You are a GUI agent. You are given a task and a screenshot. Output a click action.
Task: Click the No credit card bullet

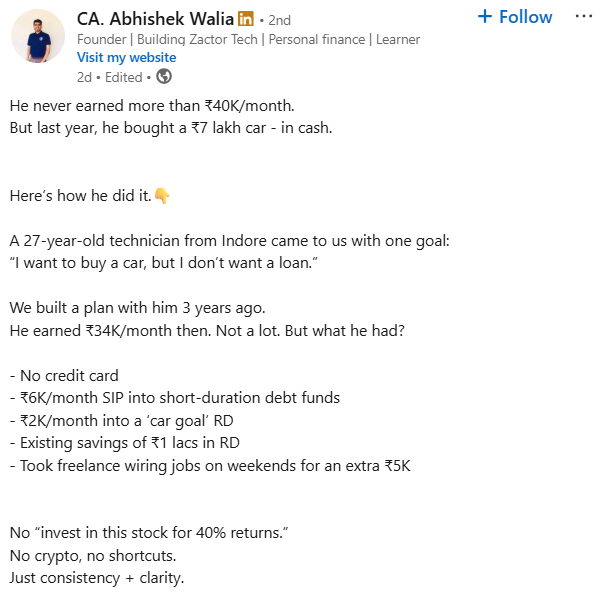click(64, 376)
